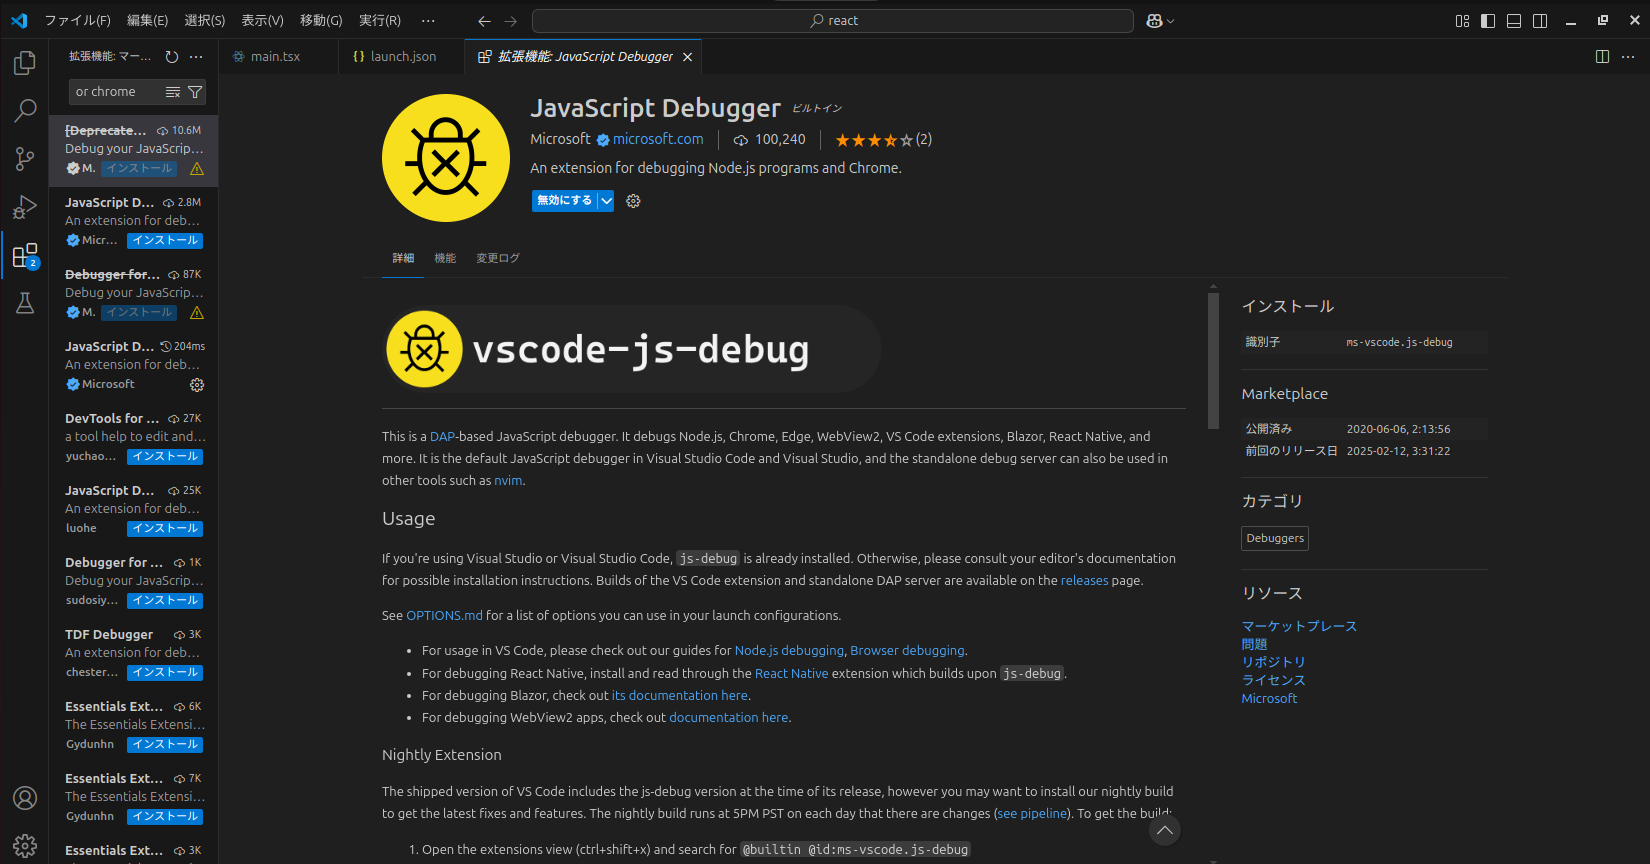Toggle the primary side bar layout
The height and width of the screenshot is (864, 1650).
(x=1488, y=21)
